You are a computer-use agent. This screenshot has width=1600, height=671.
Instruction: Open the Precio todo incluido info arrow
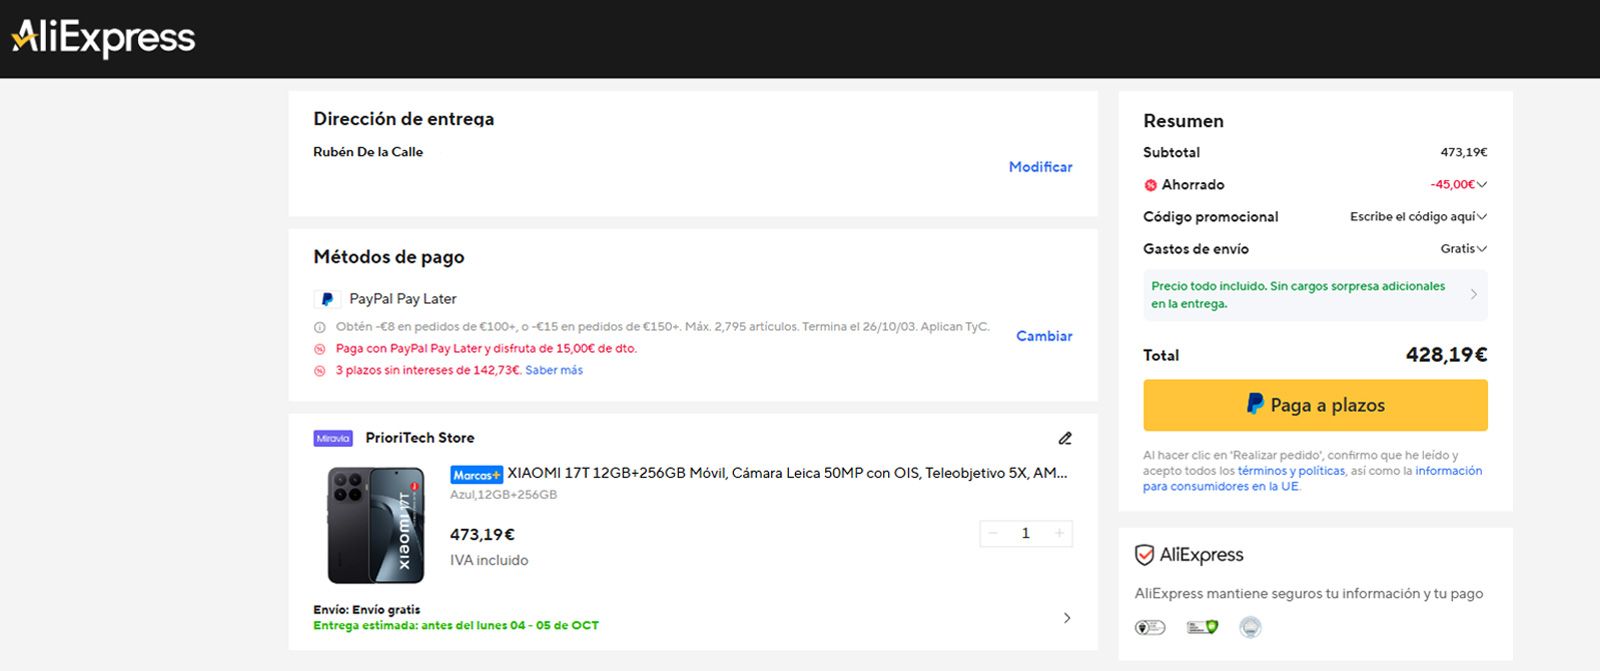1474,294
